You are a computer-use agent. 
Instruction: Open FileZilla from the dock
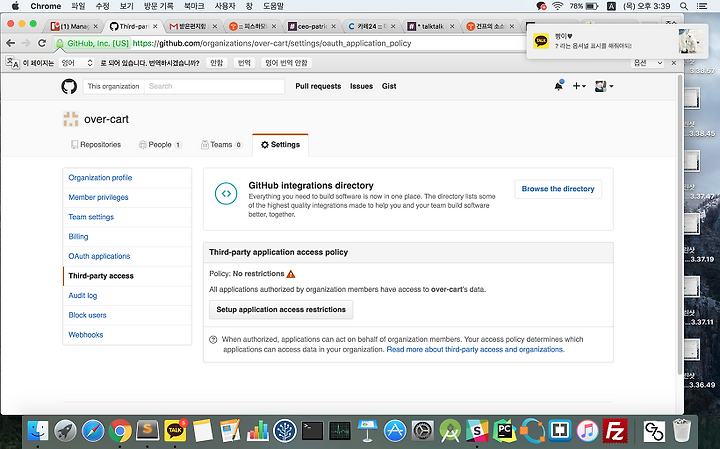tap(615, 431)
